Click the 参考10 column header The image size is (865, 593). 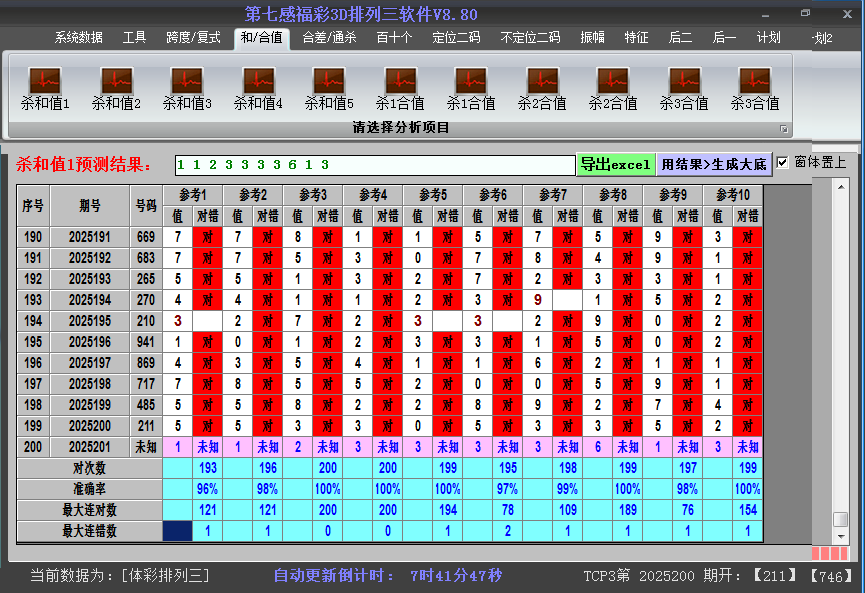pyautogui.click(x=733, y=195)
